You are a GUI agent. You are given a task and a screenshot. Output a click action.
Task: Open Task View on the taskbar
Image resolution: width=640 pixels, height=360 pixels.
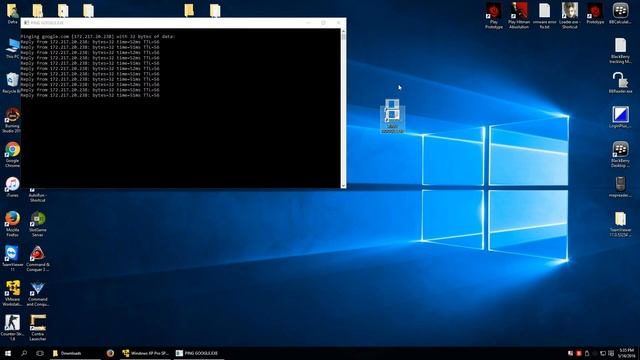click(x=40, y=353)
